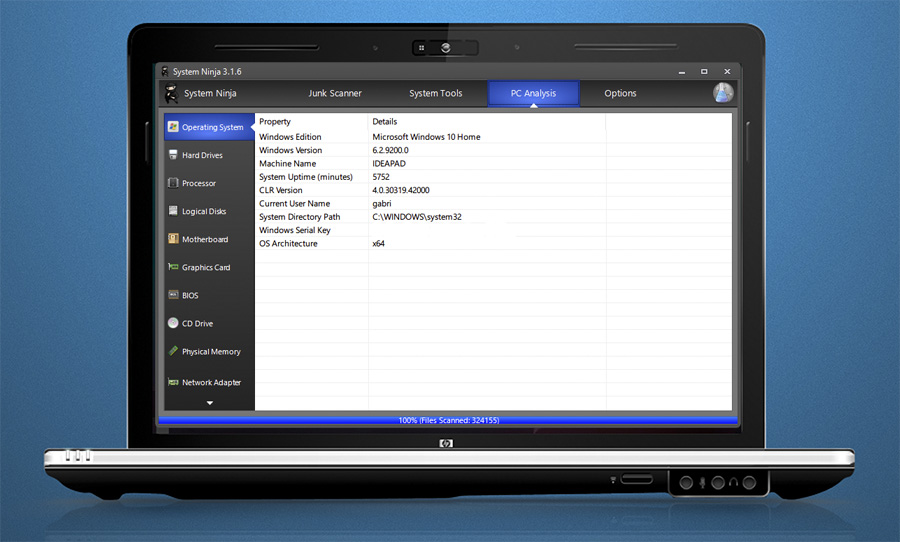Viewport: 900px width, 542px height.
Task: Select the Windows Serial Key row
Action: [494, 230]
